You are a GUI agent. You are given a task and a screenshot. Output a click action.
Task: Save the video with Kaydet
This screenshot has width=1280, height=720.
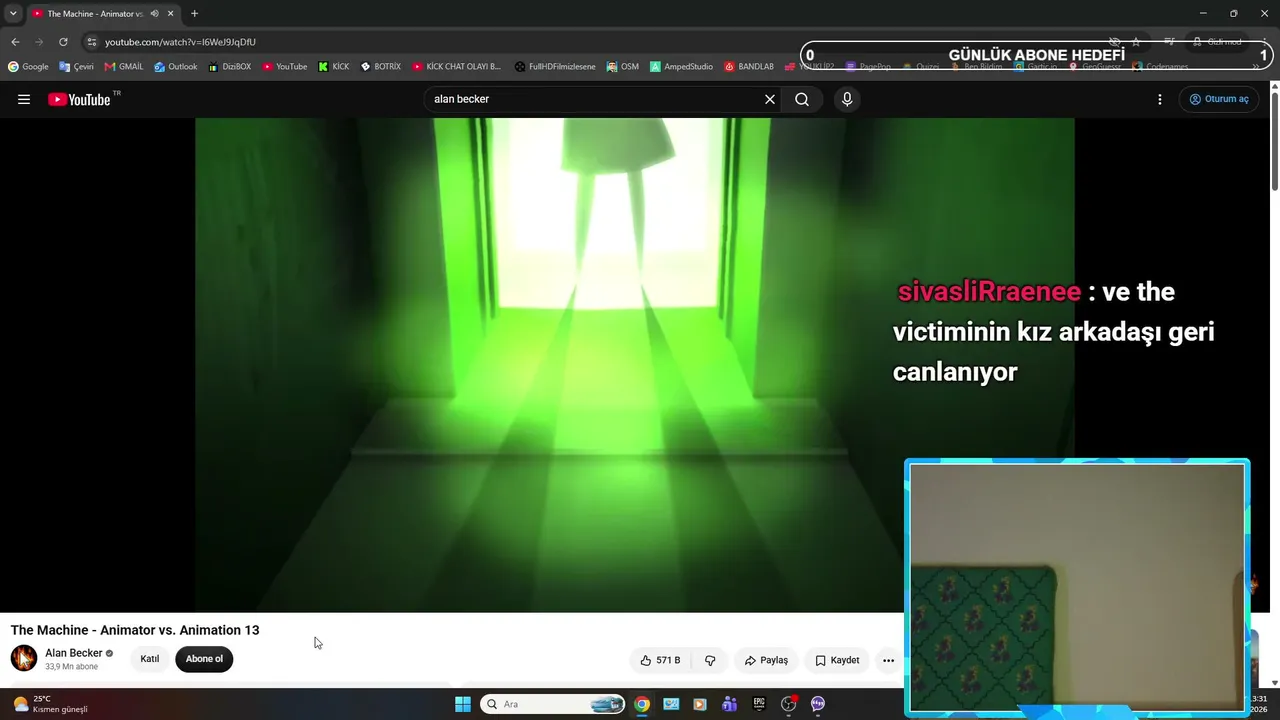pos(837,660)
